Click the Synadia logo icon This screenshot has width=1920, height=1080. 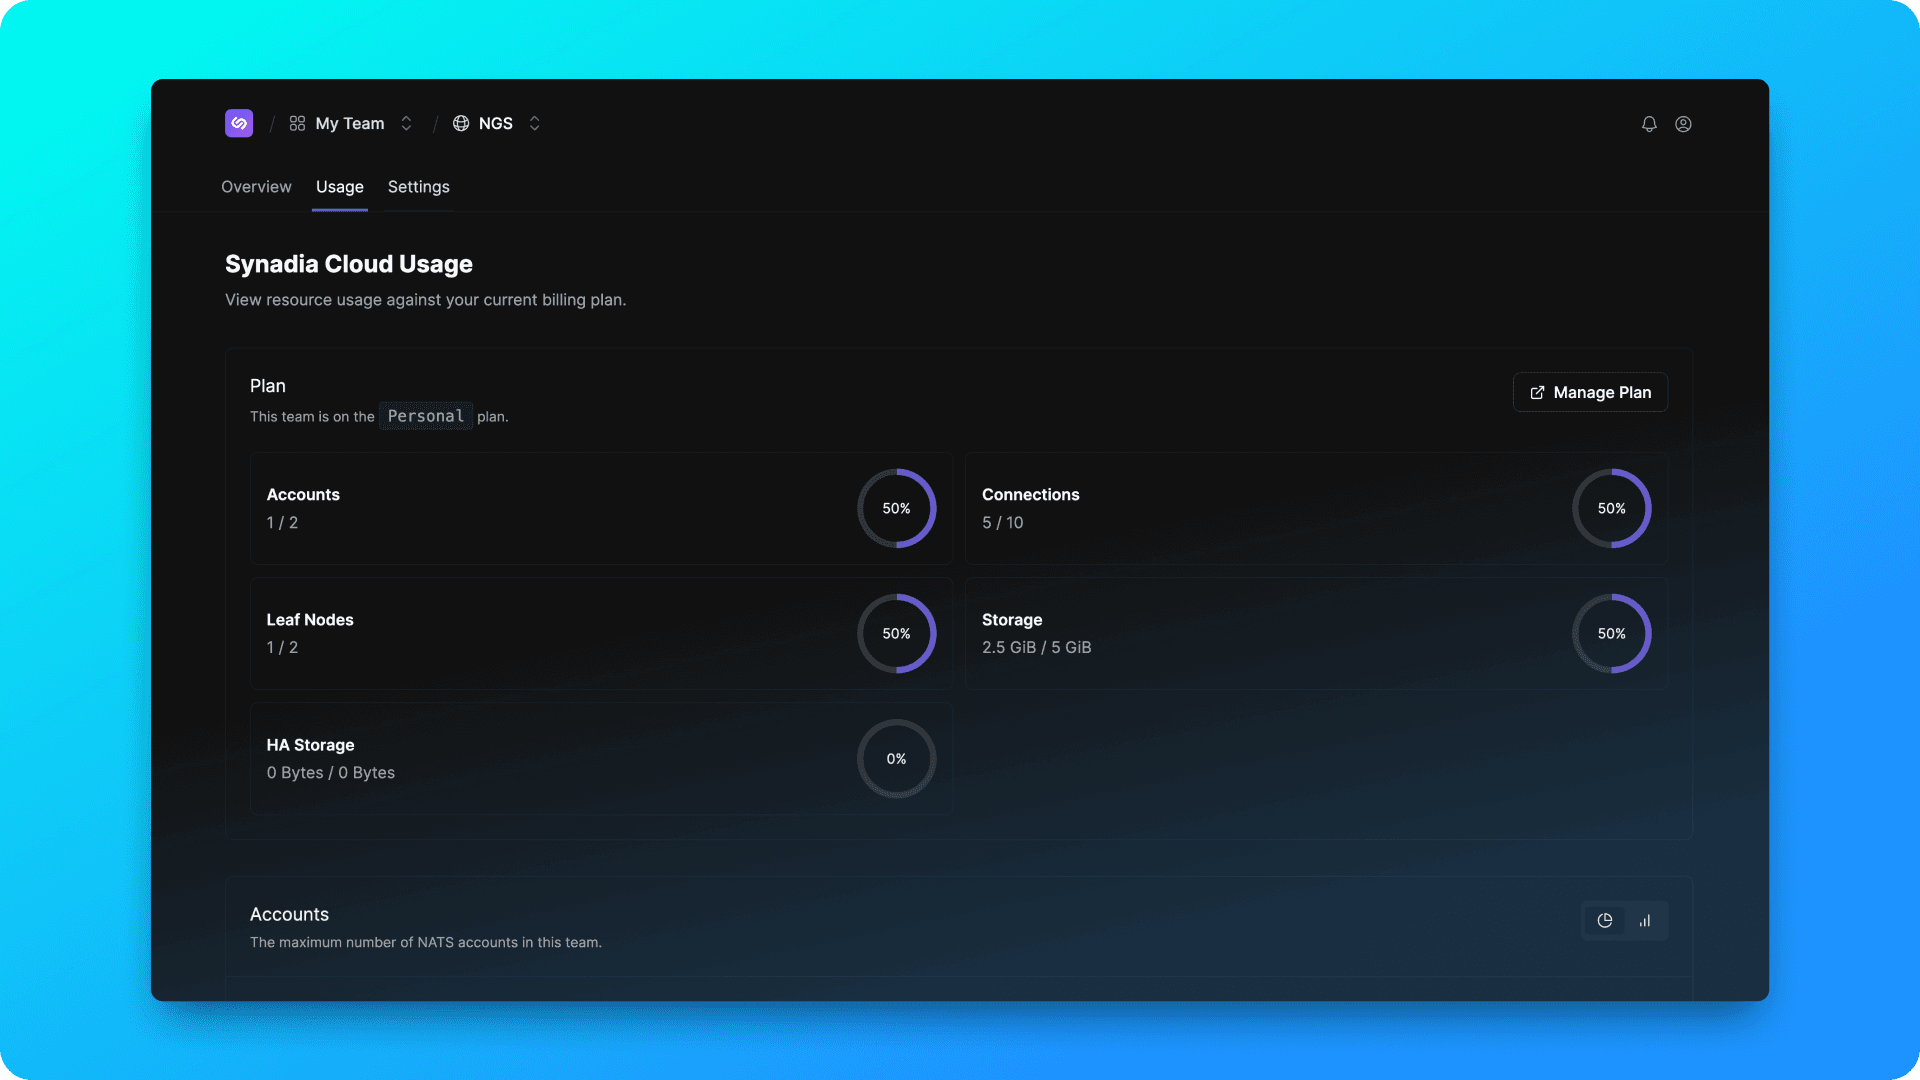(239, 123)
